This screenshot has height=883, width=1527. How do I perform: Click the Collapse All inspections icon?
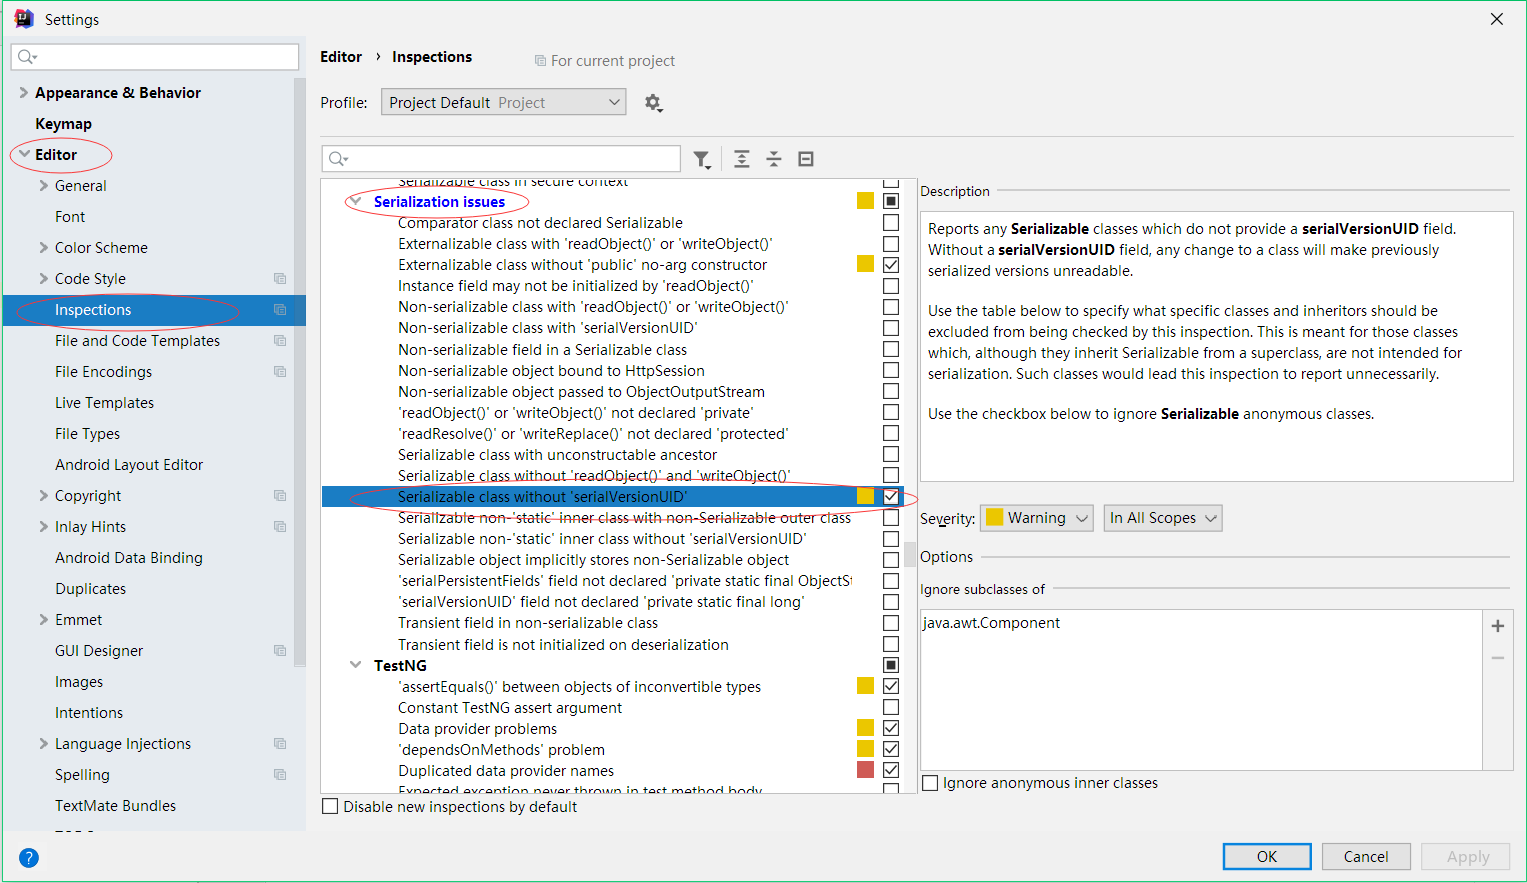point(774,159)
